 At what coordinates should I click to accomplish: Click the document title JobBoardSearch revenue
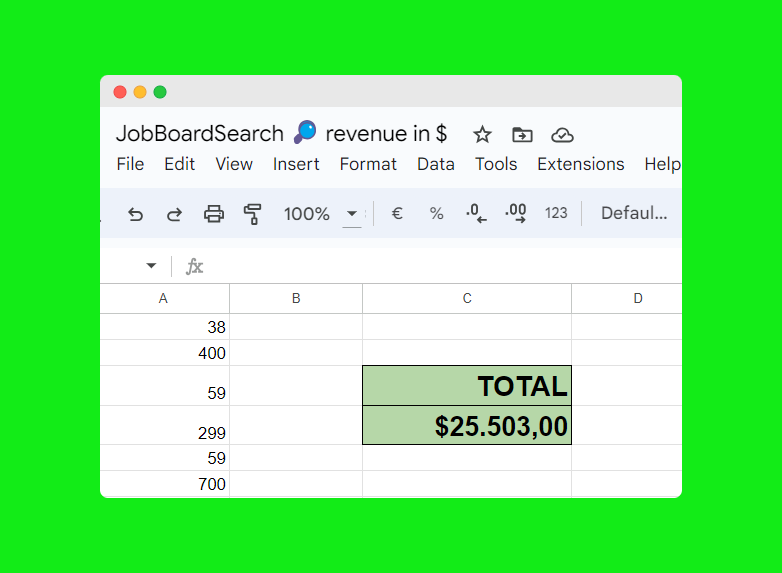pyautogui.click(x=281, y=133)
